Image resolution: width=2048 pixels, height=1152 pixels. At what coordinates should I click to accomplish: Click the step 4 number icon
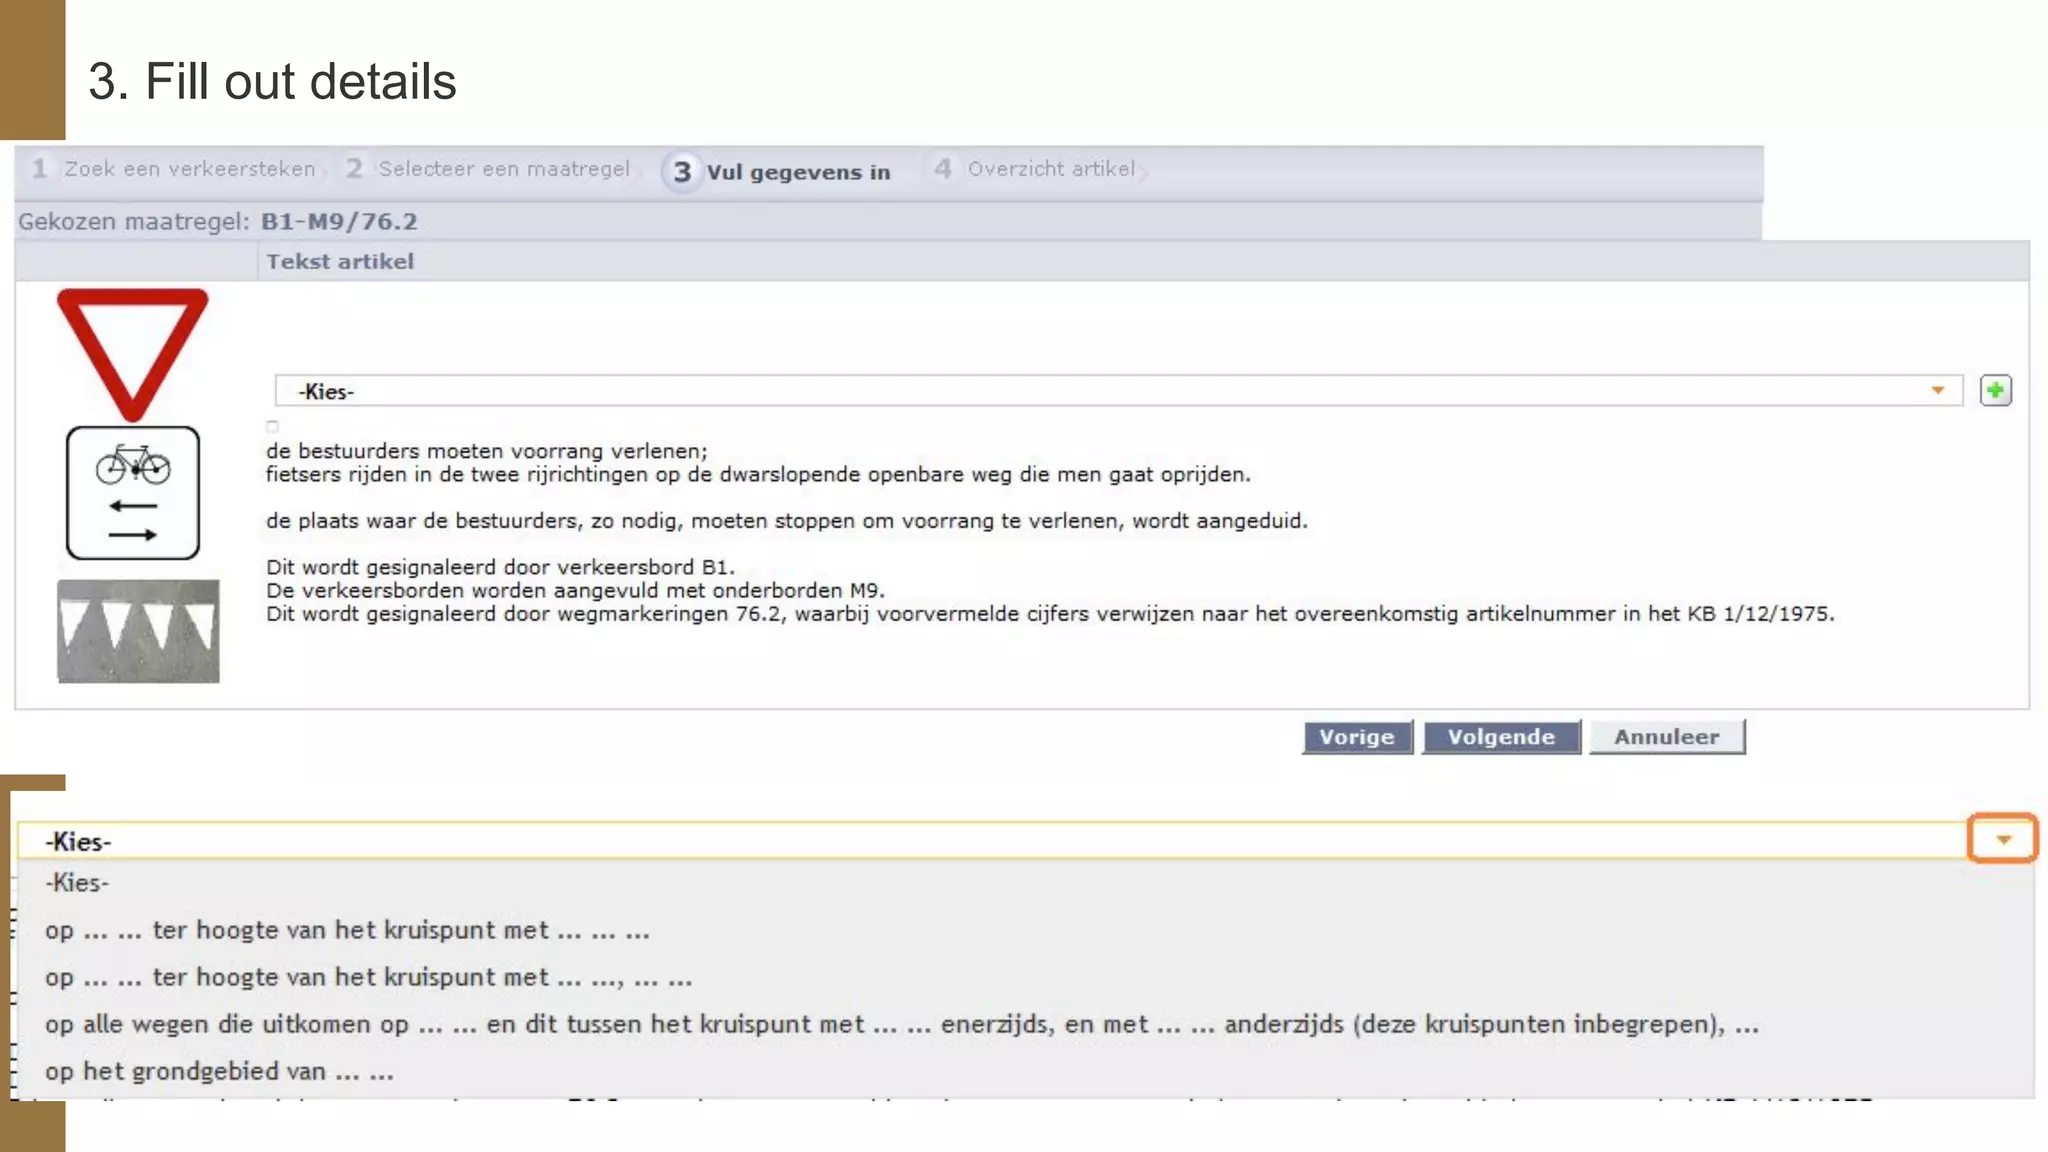942,168
